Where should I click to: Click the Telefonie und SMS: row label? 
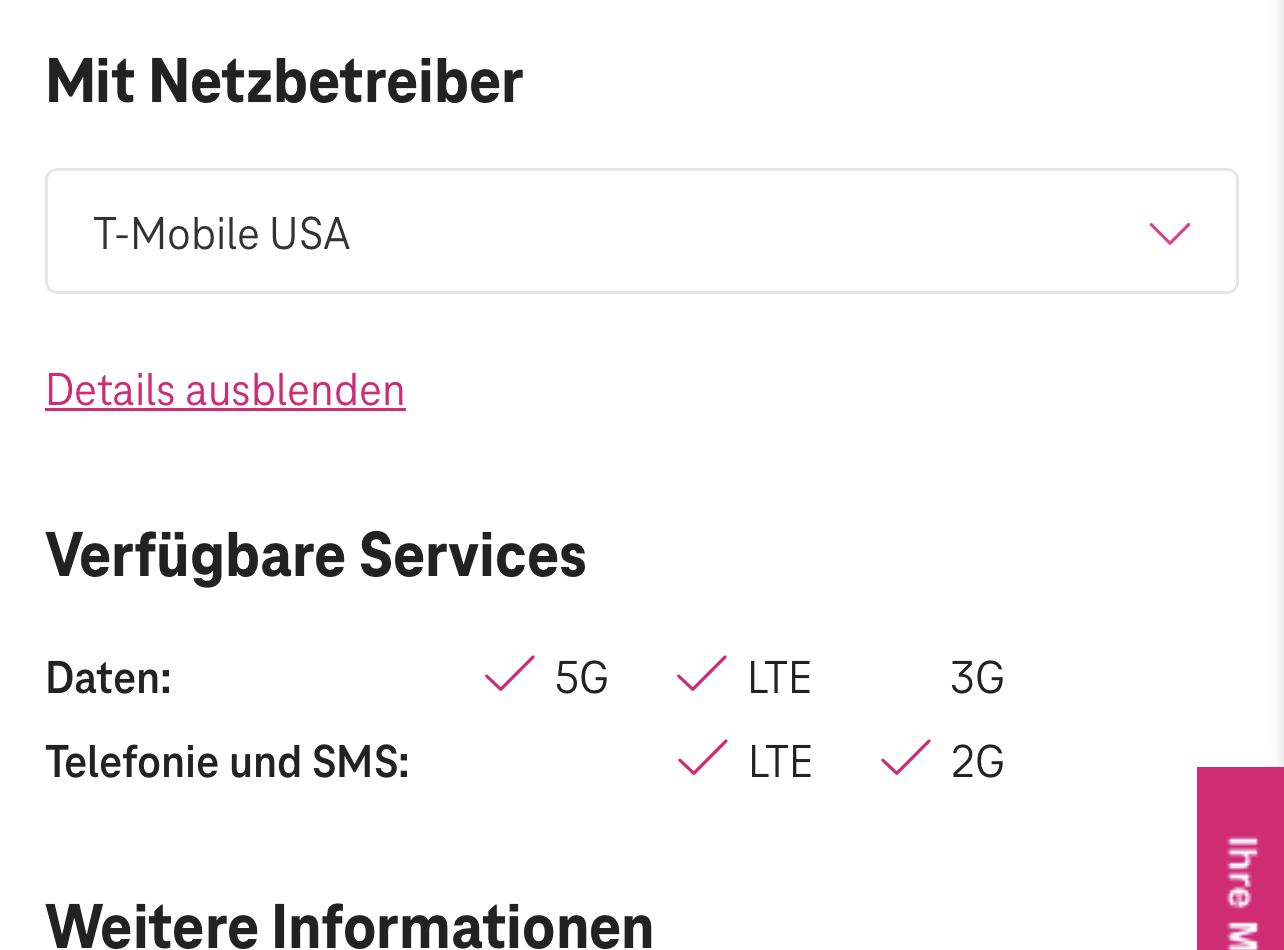tap(228, 763)
